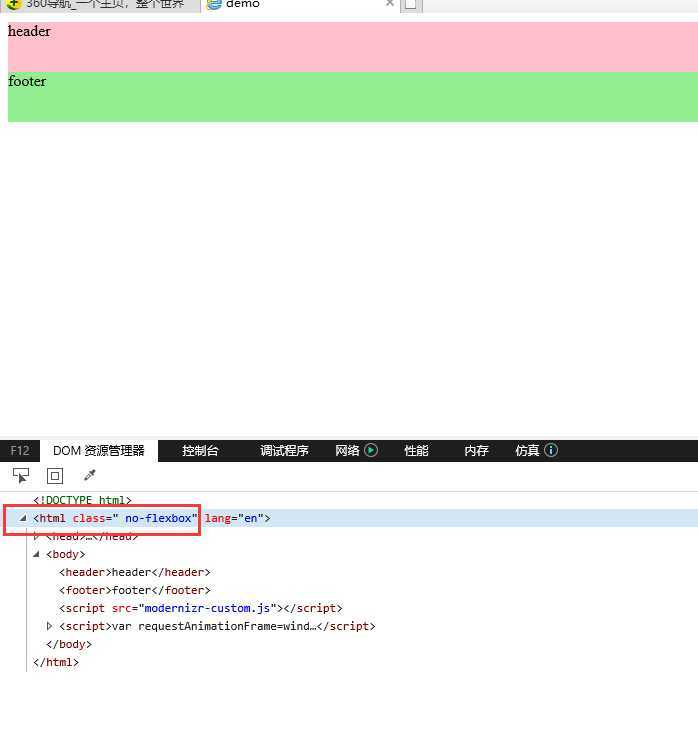Open a new browser tab
The height and width of the screenshot is (731, 698).
point(411,5)
